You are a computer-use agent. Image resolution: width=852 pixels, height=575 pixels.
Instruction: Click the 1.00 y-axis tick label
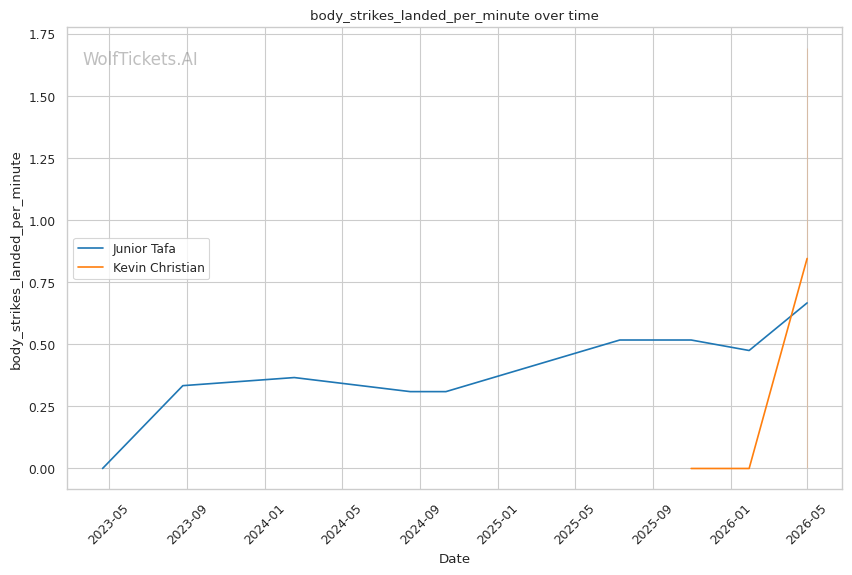(42, 221)
